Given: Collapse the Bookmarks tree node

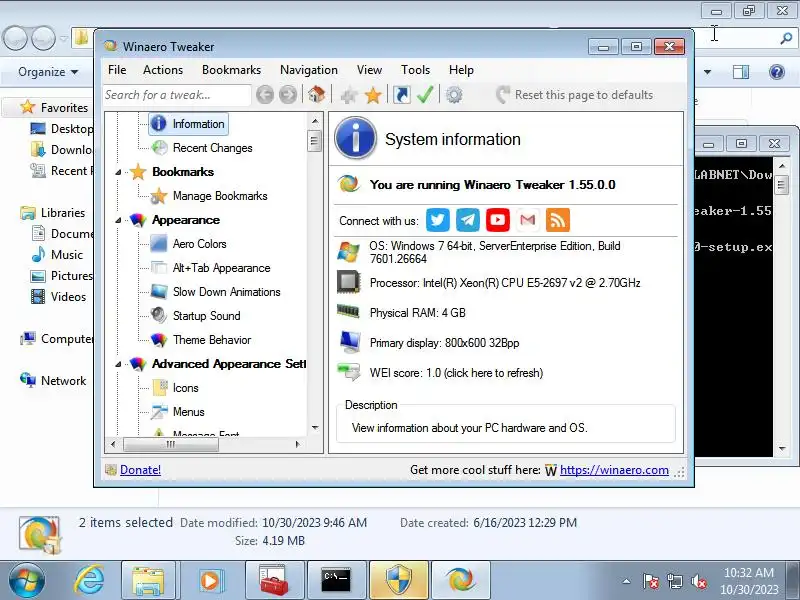Looking at the screenshot, I should click(x=118, y=172).
